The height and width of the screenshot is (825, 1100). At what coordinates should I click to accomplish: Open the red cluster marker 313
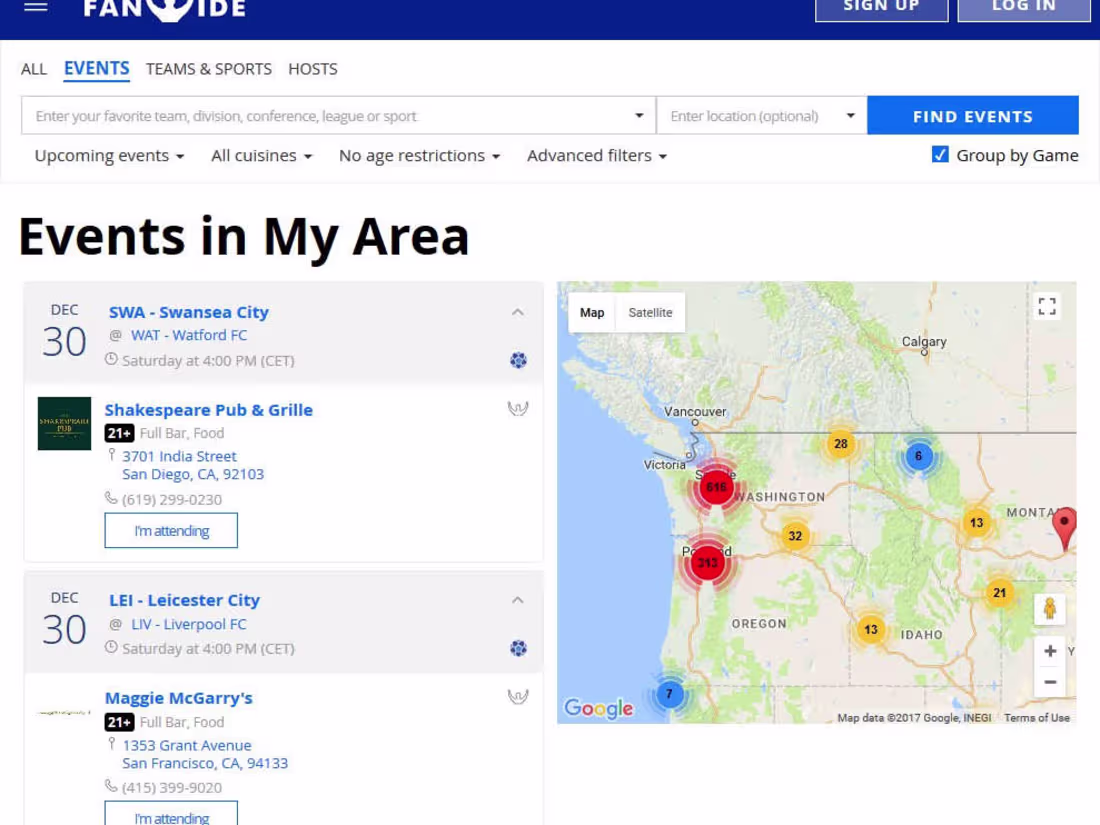pos(707,563)
